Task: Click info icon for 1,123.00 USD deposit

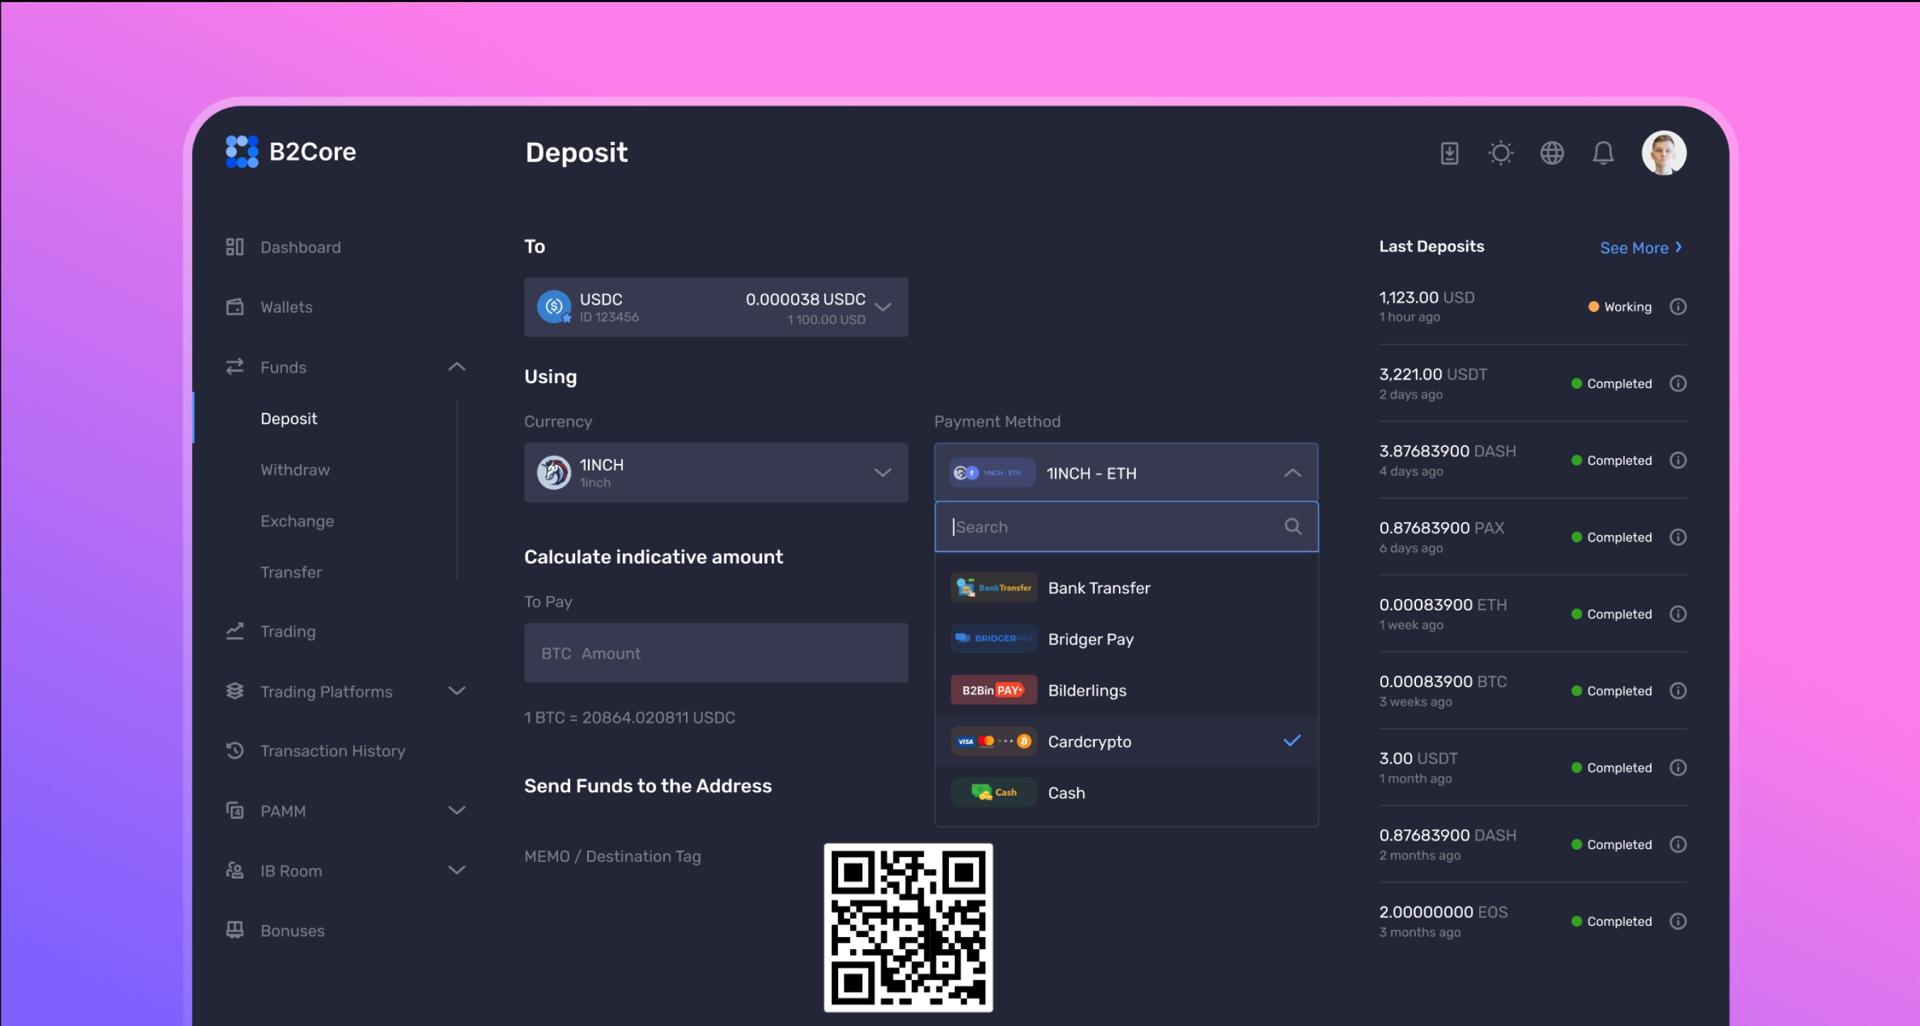Action: coord(1678,307)
